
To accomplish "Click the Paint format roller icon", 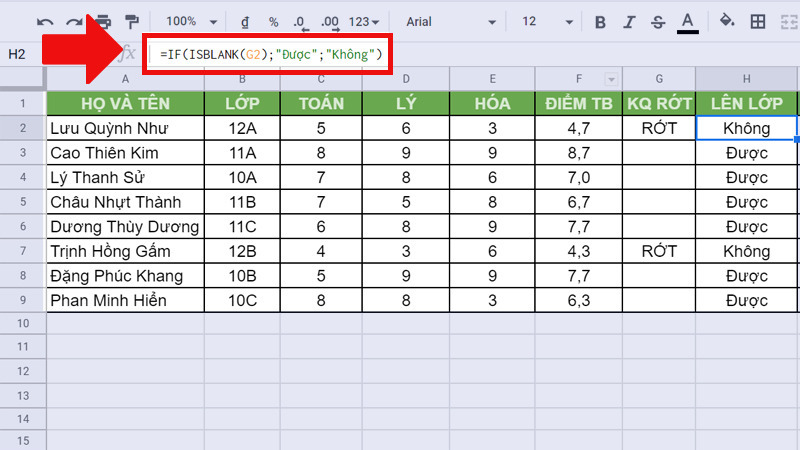I will point(131,21).
